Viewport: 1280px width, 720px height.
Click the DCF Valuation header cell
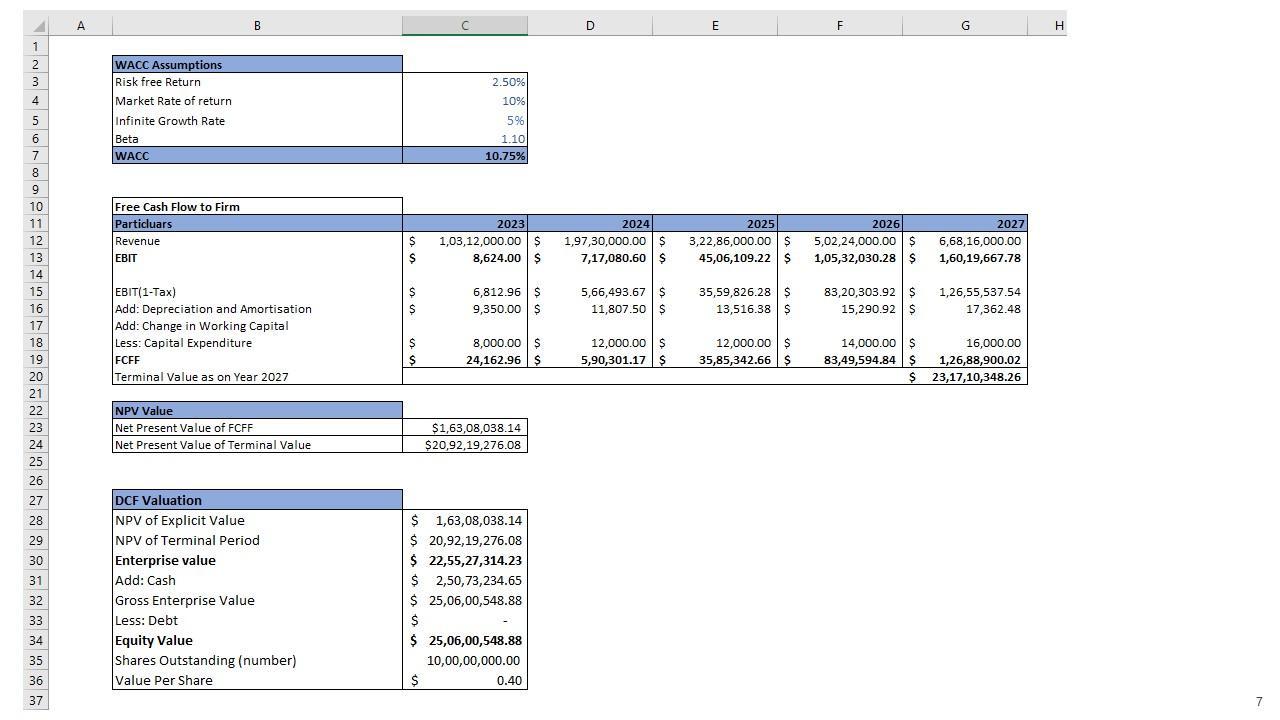tap(257, 500)
